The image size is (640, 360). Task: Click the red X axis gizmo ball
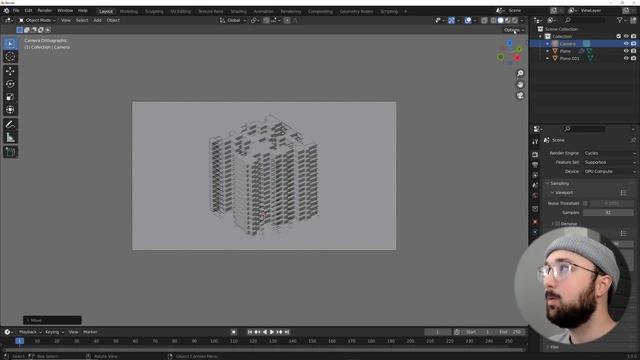pos(518,58)
